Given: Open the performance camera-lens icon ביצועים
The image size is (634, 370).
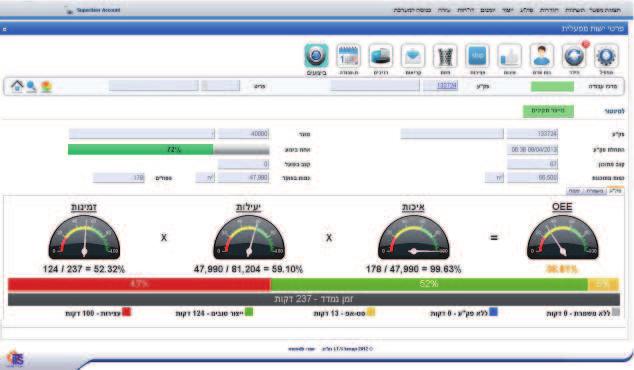Looking at the screenshot, I should pos(316,56).
